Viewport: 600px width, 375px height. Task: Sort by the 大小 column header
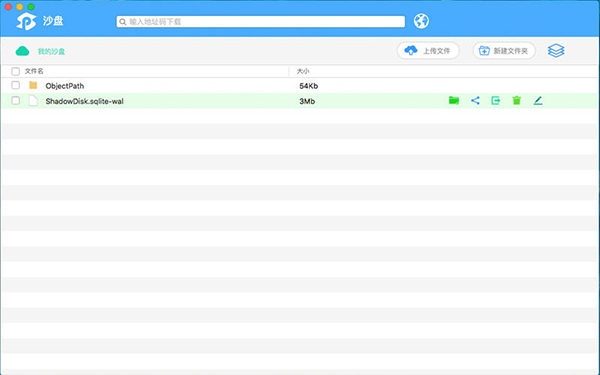click(x=303, y=71)
